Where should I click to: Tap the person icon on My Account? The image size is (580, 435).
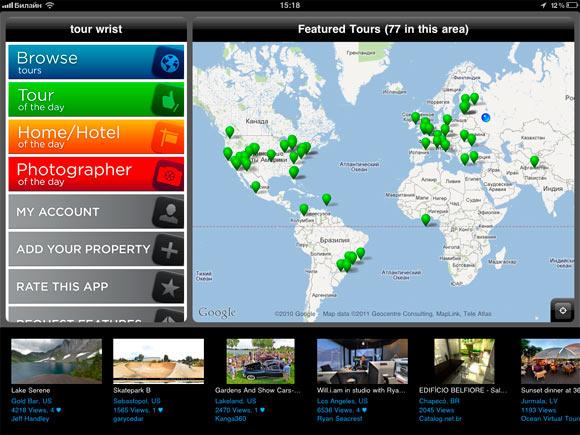tap(169, 212)
